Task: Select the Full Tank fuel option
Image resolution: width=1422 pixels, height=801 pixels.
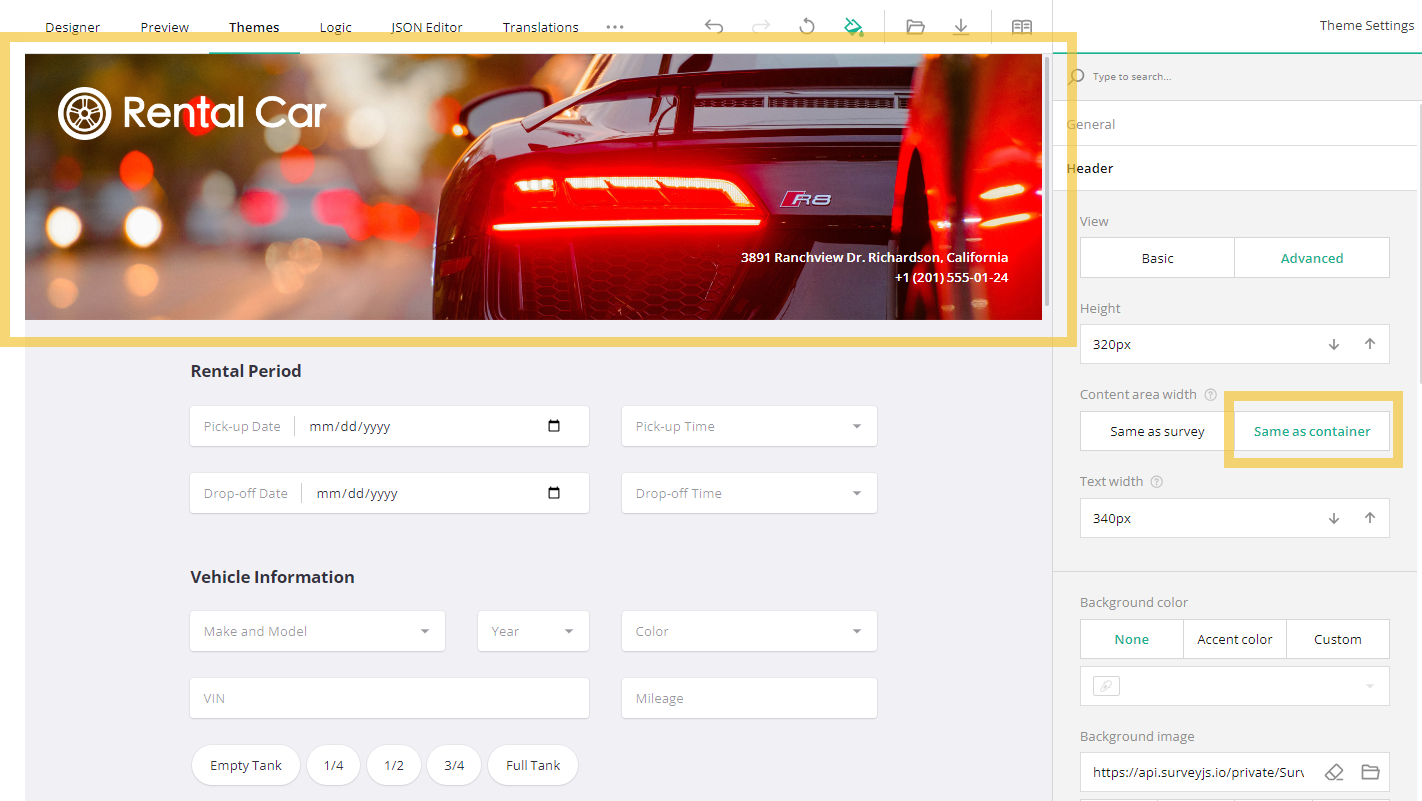Action: (532, 765)
